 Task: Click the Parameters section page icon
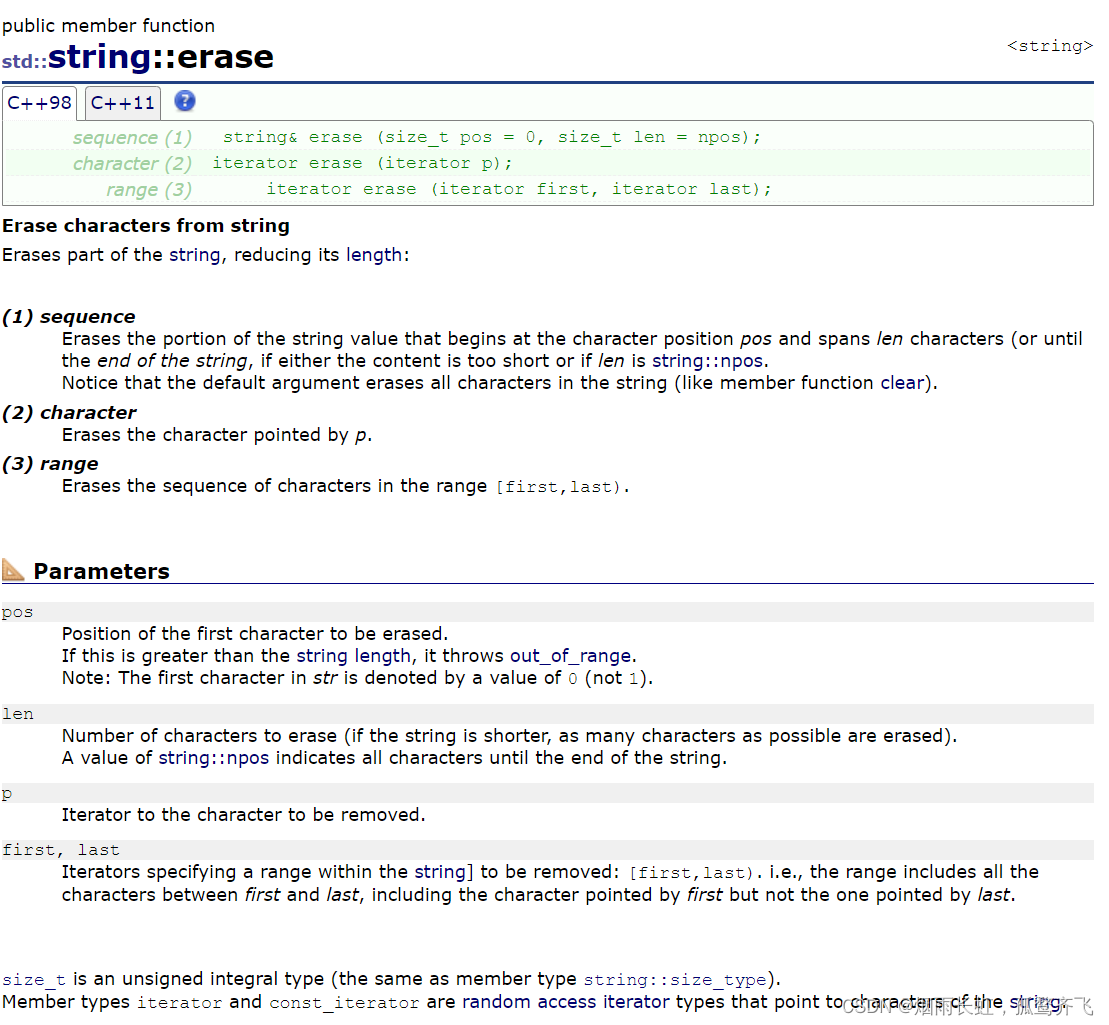[14, 571]
